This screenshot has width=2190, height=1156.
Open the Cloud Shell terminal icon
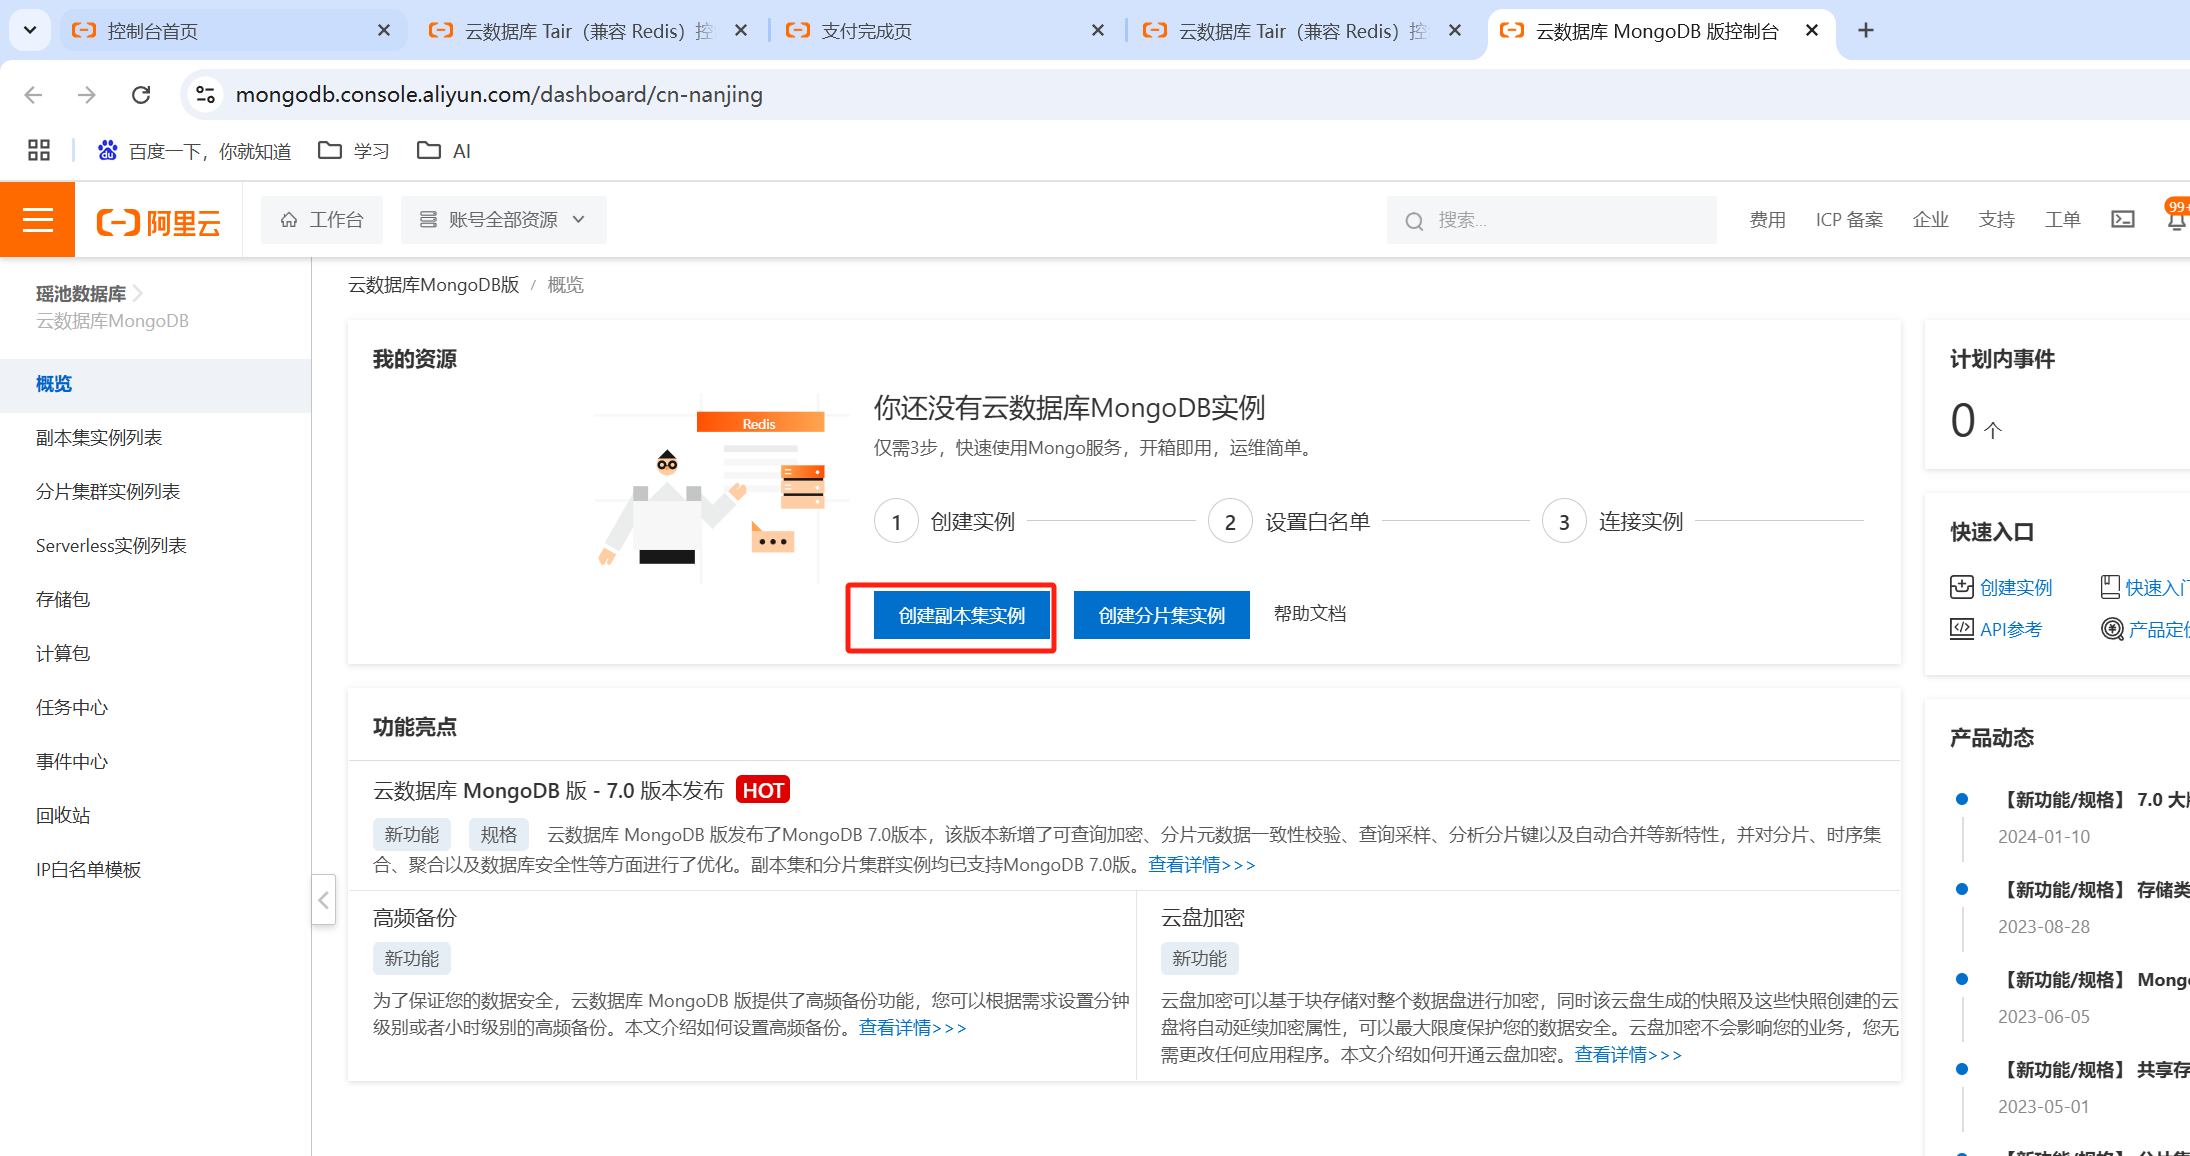(2122, 219)
